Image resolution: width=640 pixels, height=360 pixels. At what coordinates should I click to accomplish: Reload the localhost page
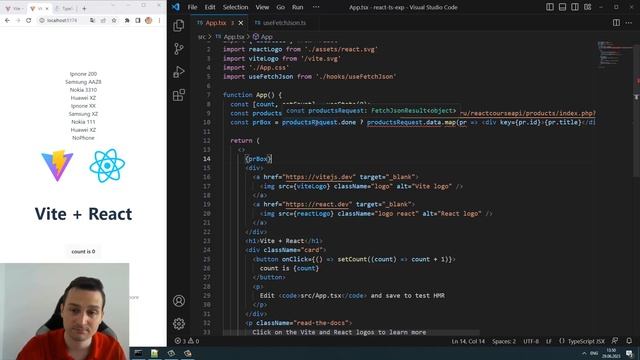click(x=29, y=20)
